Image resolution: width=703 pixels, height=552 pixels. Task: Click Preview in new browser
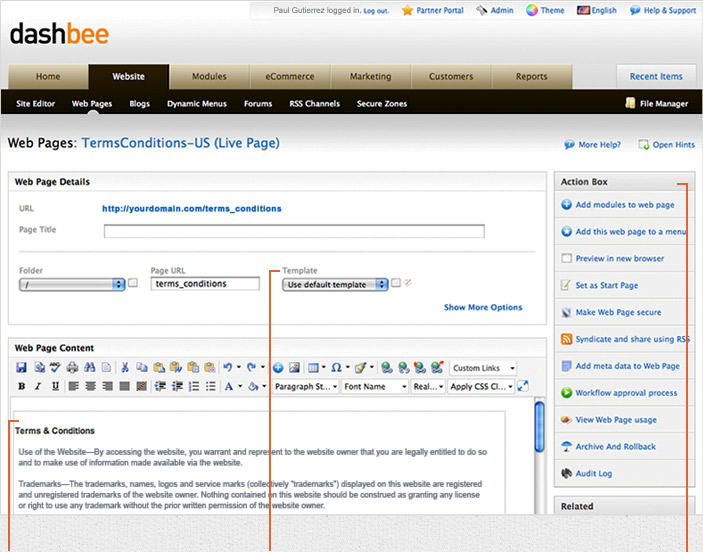point(620,258)
